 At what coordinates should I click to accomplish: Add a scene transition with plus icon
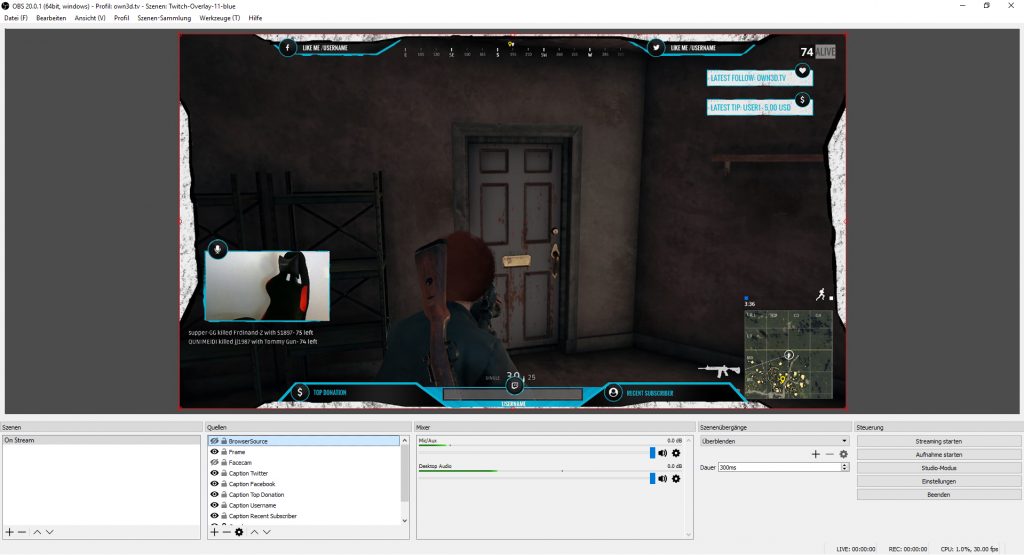click(815, 454)
